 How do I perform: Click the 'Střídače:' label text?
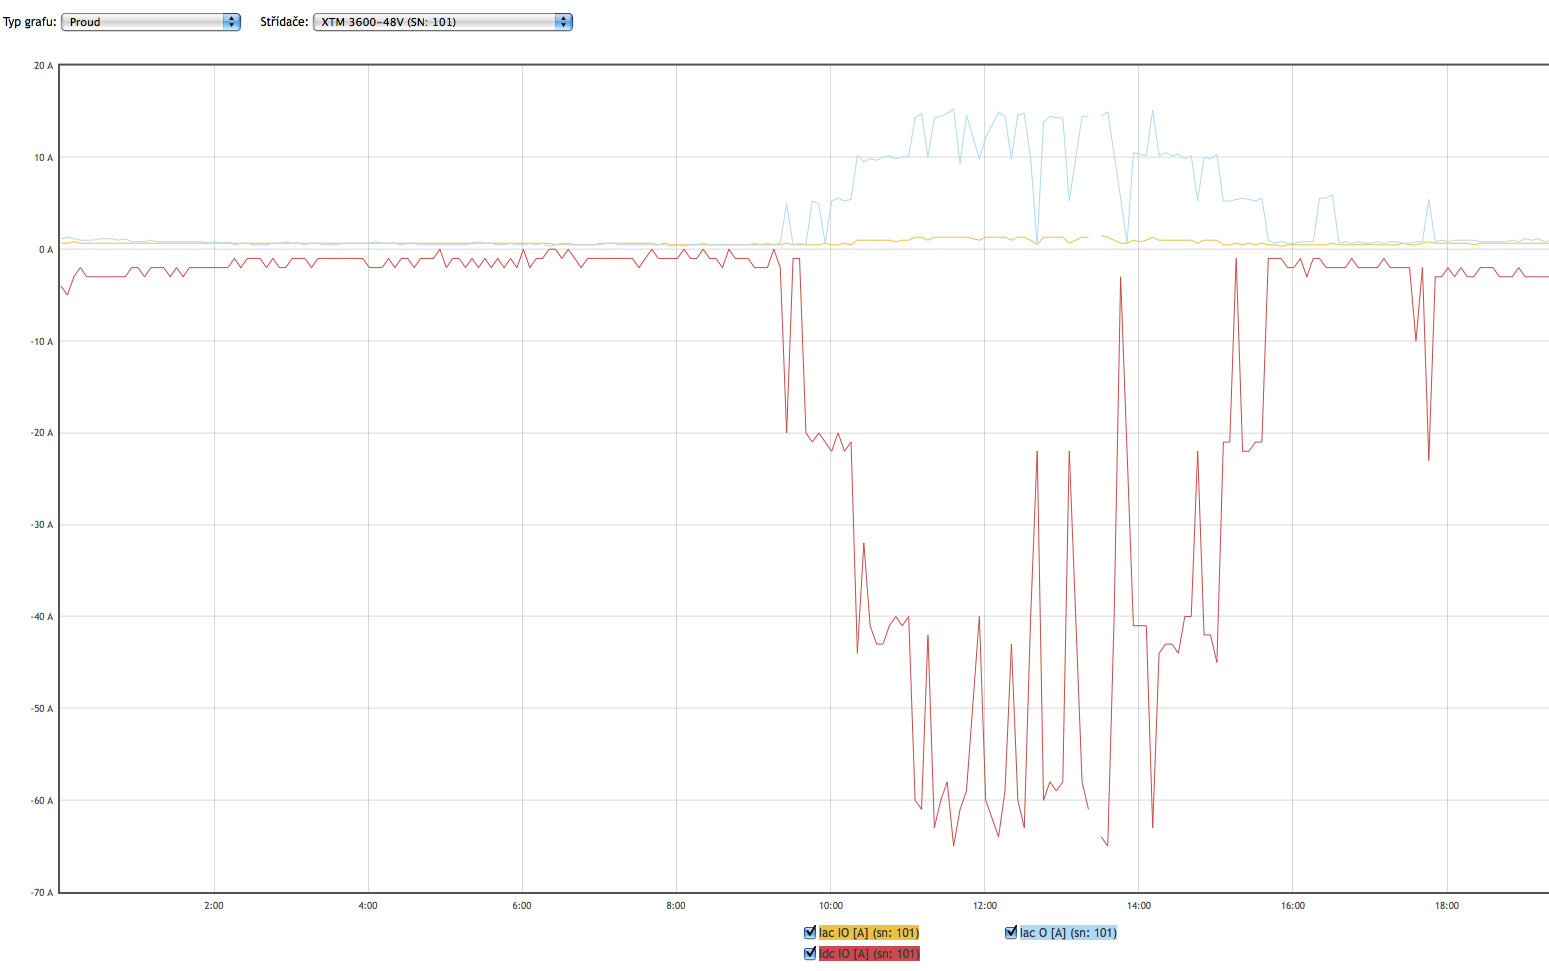(284, 22)
